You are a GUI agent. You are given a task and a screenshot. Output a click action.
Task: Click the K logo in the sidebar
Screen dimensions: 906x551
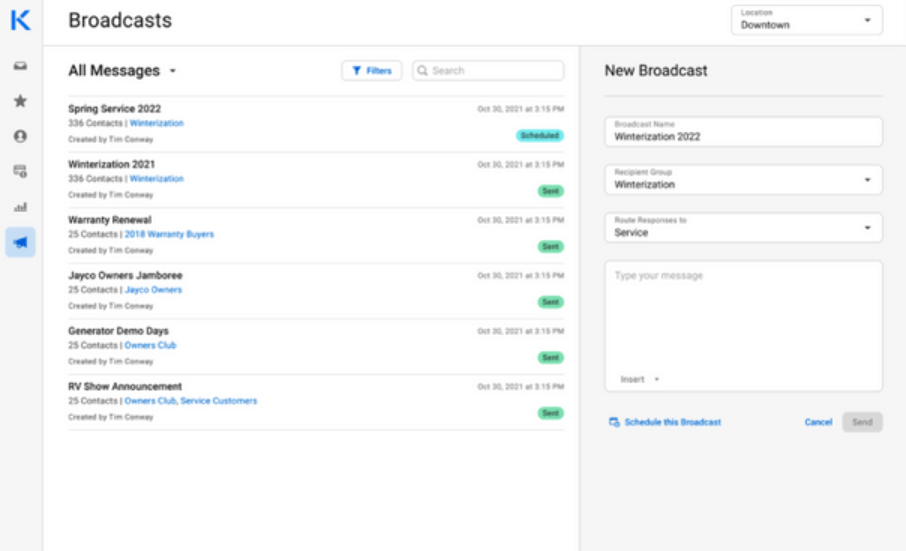coord(20,19)
